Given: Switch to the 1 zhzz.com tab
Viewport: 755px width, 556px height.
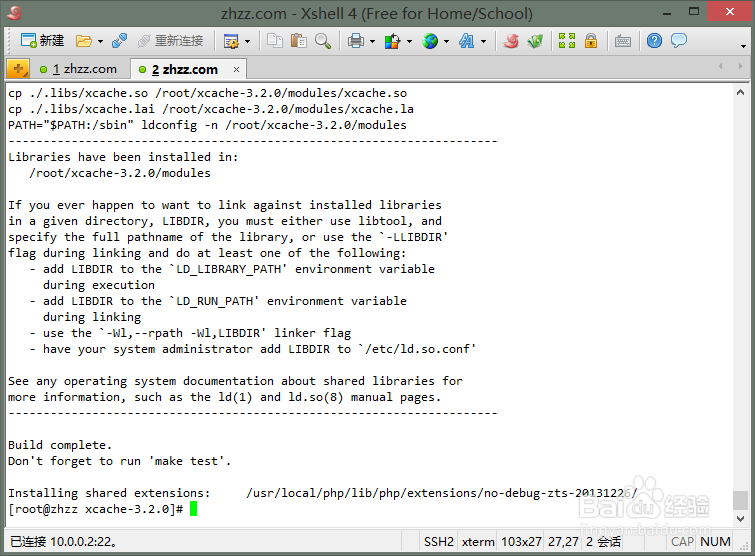Looking at the screenshot, I should pyautogui.click(x=78, y=69).
